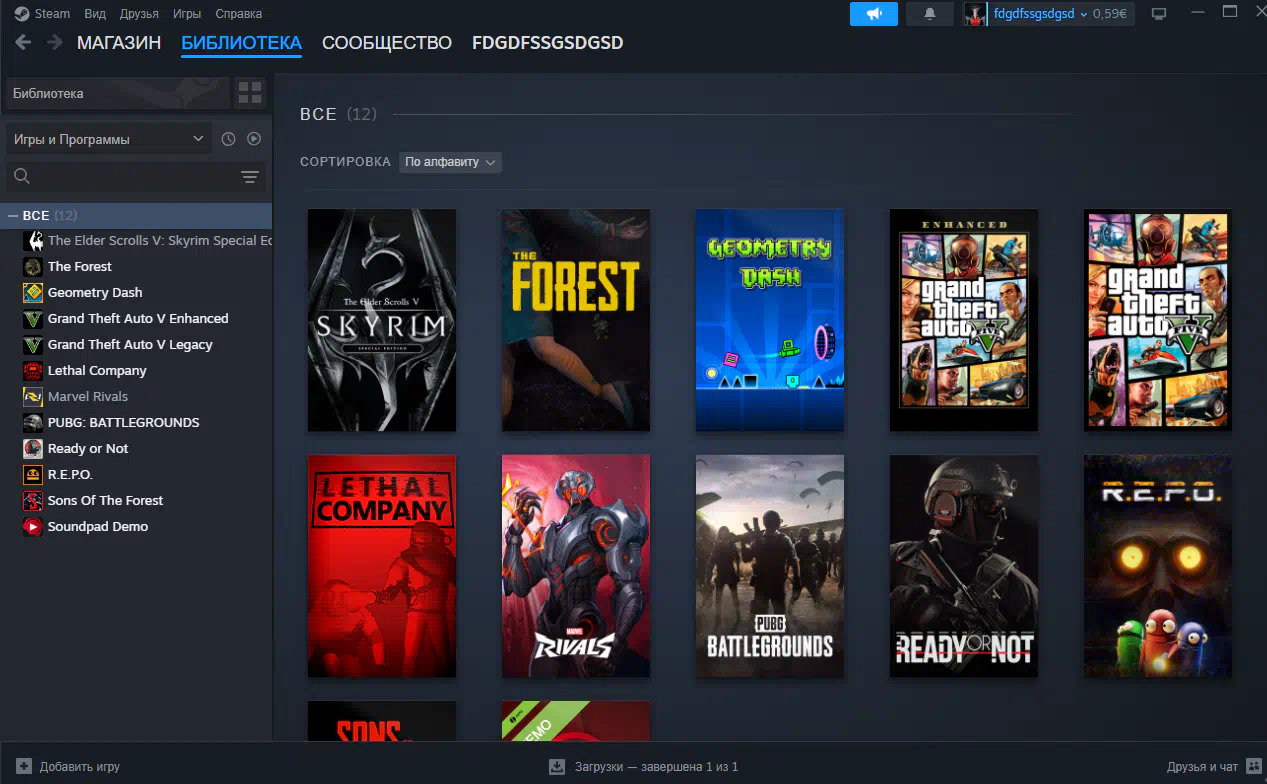The image size is (1267, 784).
Task: Click the add game plus icon
Action: click(x=24, y=766)
